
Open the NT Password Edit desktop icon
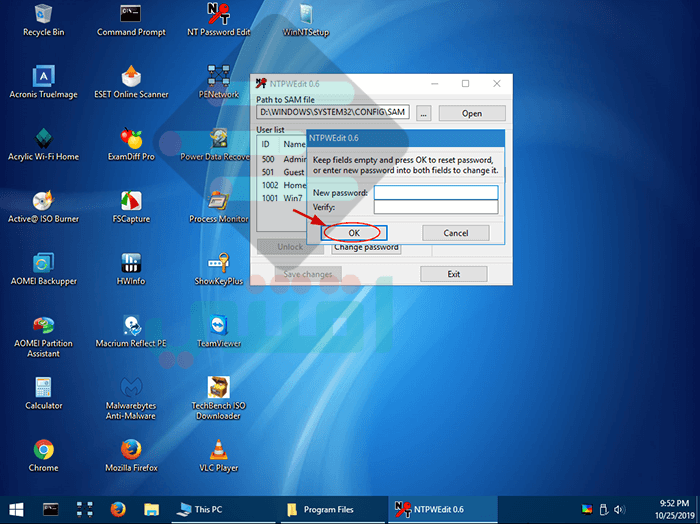pyautogui.click(x=218, y=21)
